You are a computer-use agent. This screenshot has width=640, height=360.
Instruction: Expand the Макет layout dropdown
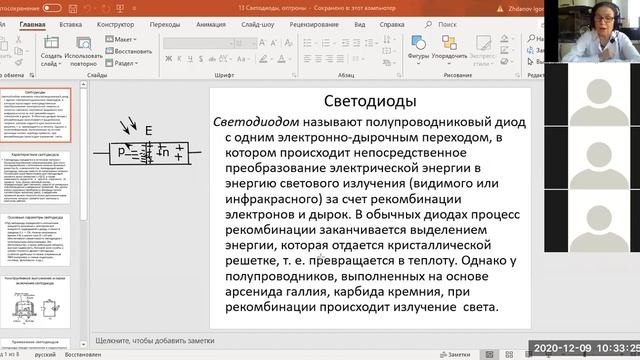click(121, 39)
